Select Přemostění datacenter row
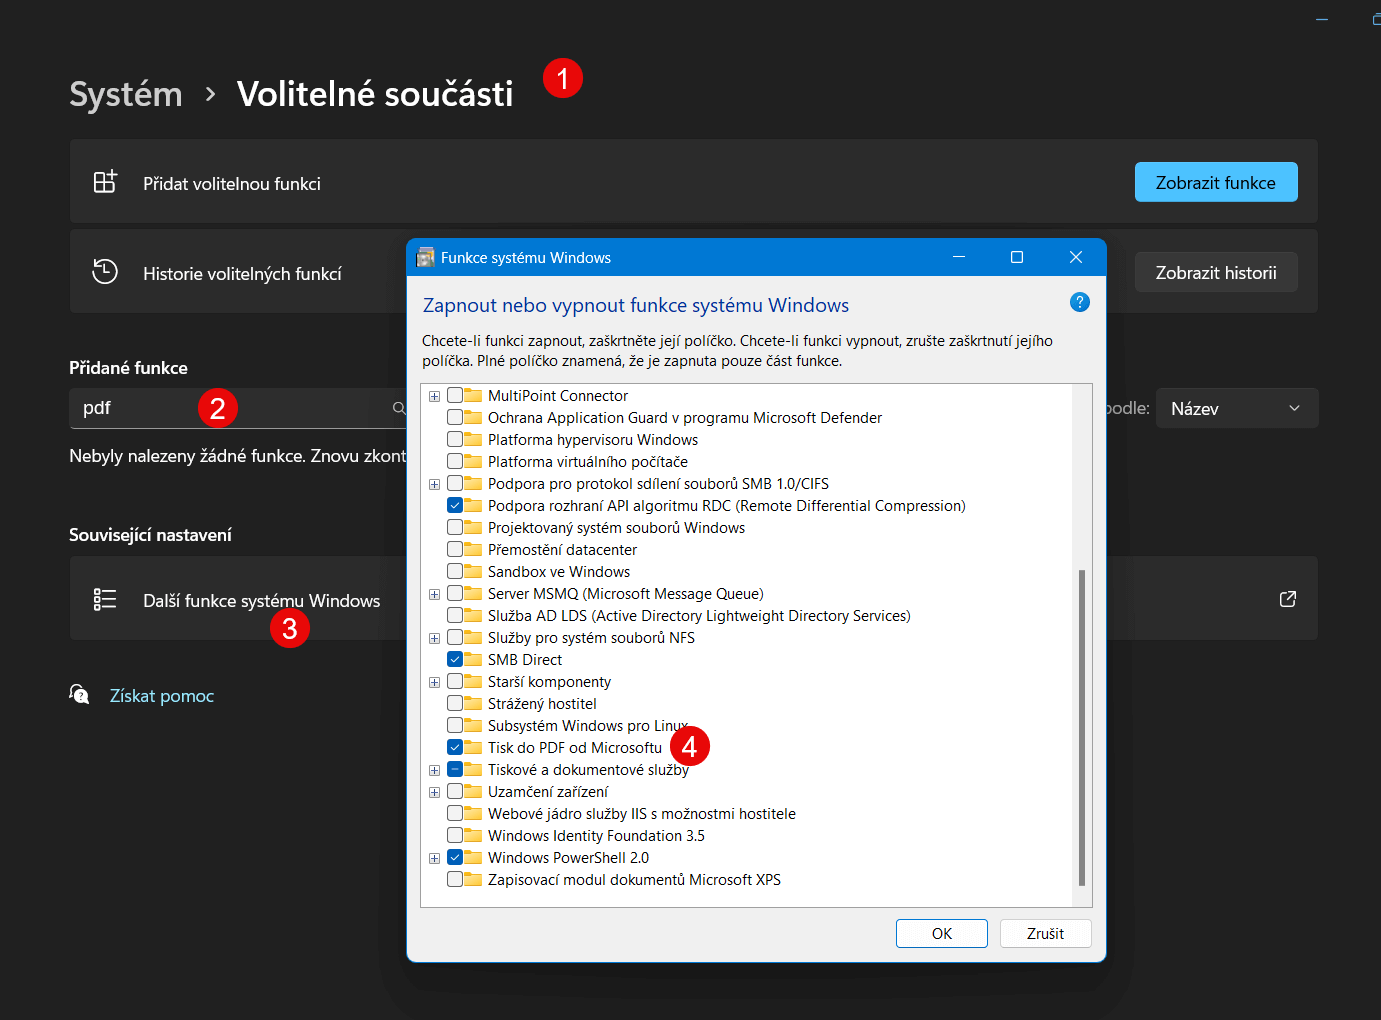The height and width of the screenshot is (1020, 1381). (x=562, y=549)
